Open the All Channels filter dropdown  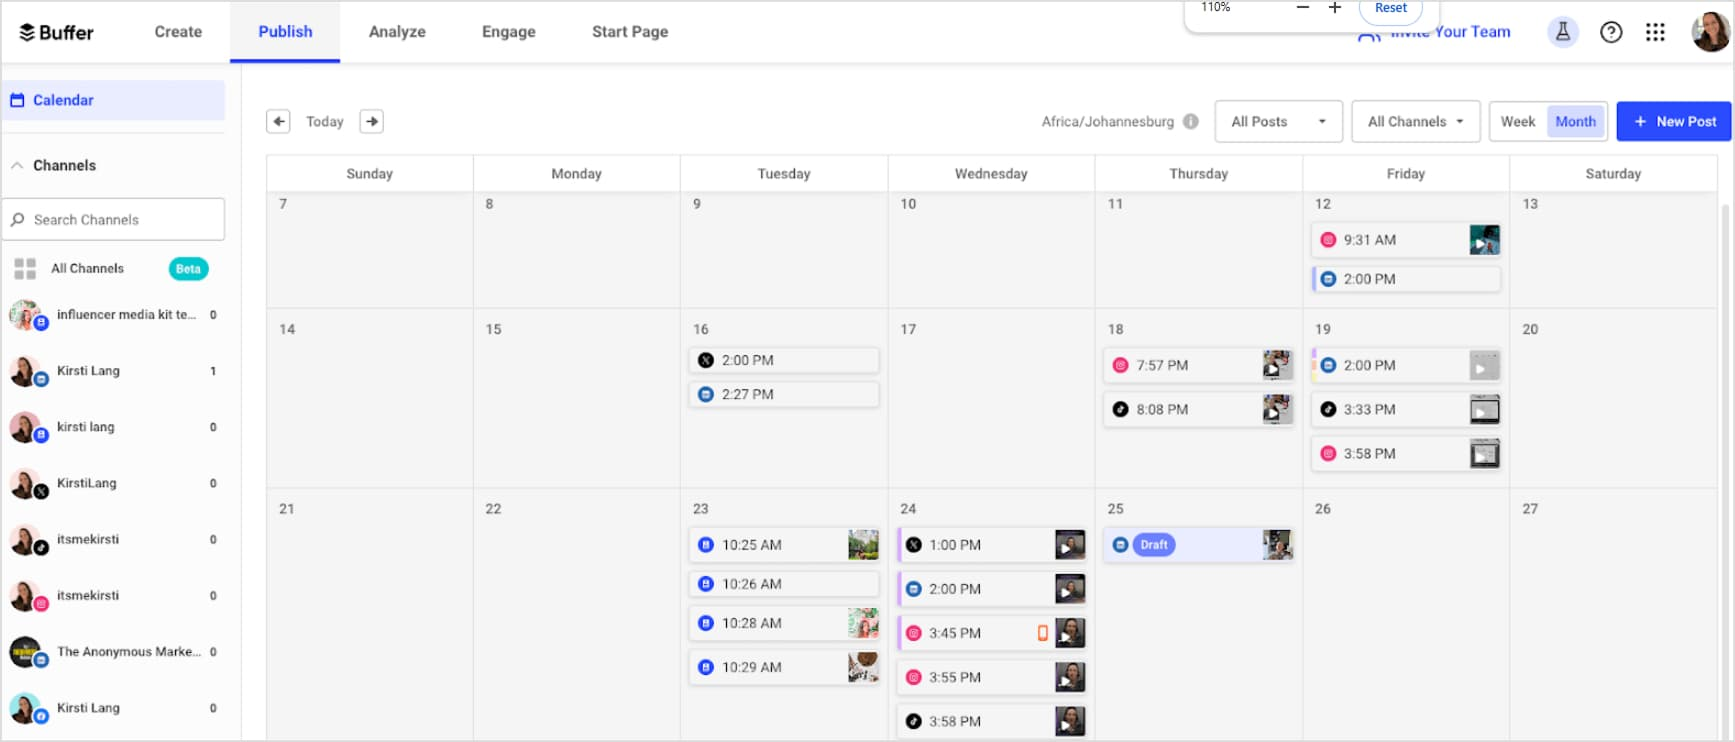1415,121
